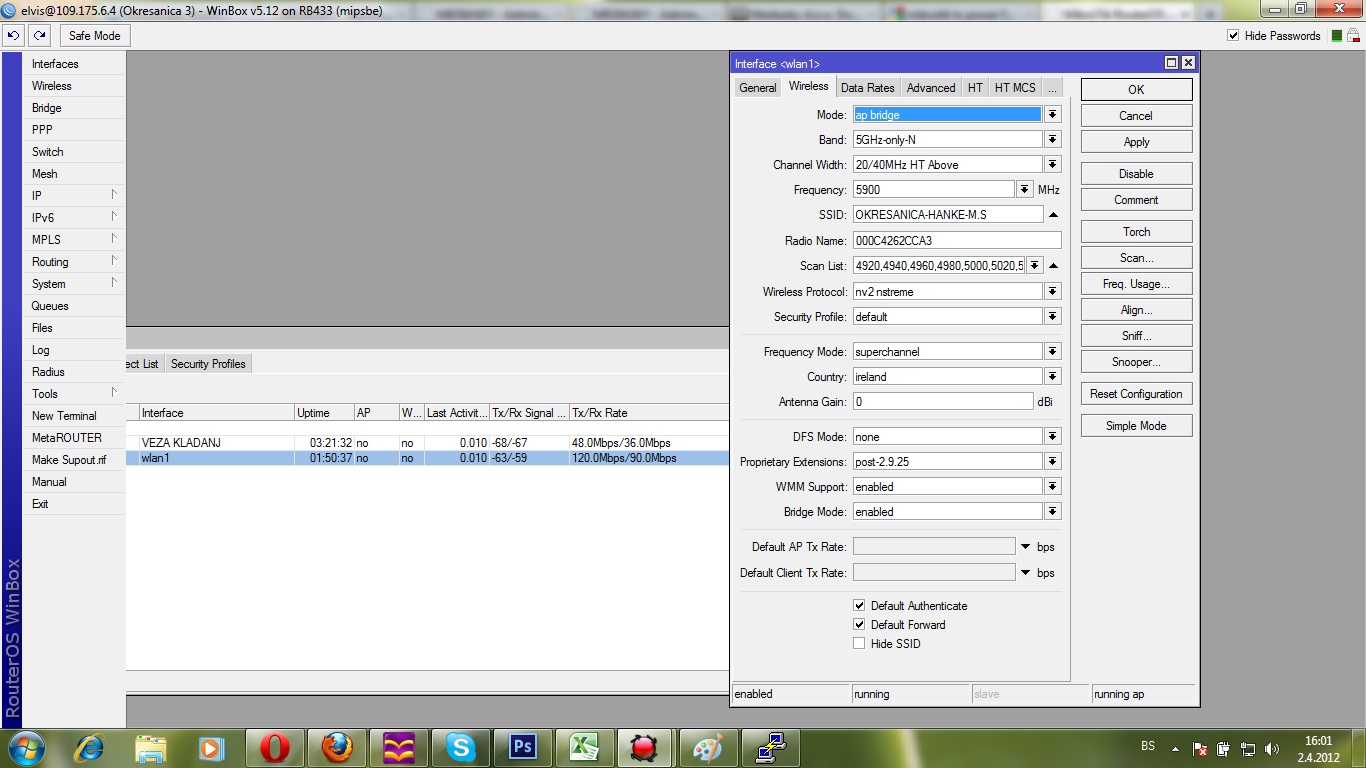
Task: Toggle the Hide Passwords checkbox
Action: 1233,36
